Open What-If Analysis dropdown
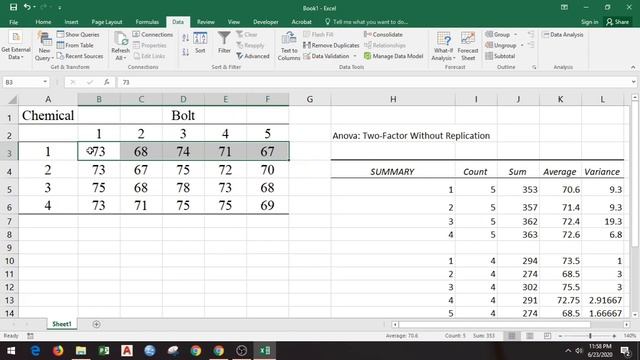Viewport: 640px width, 360px height. click(x=443, y=47)
